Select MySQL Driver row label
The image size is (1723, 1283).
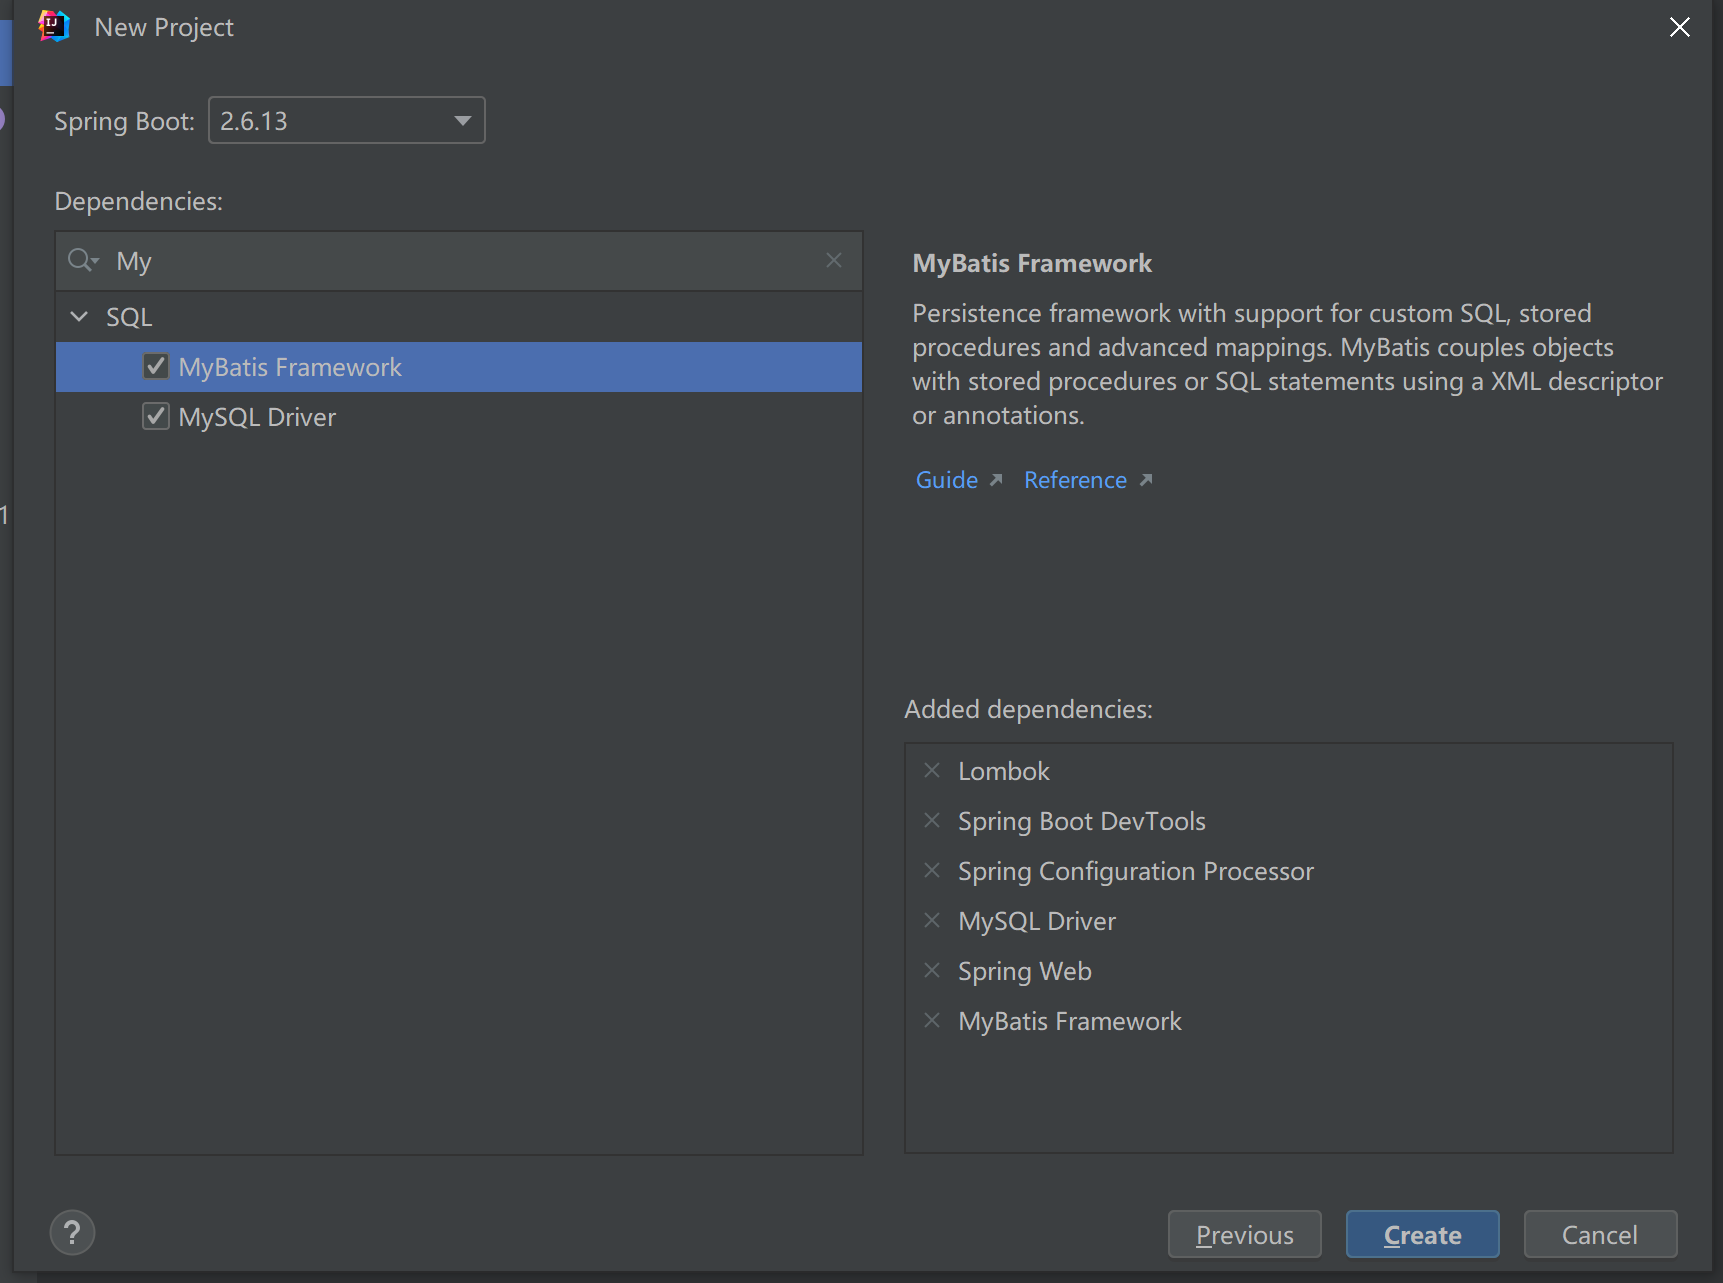(257, 417)
